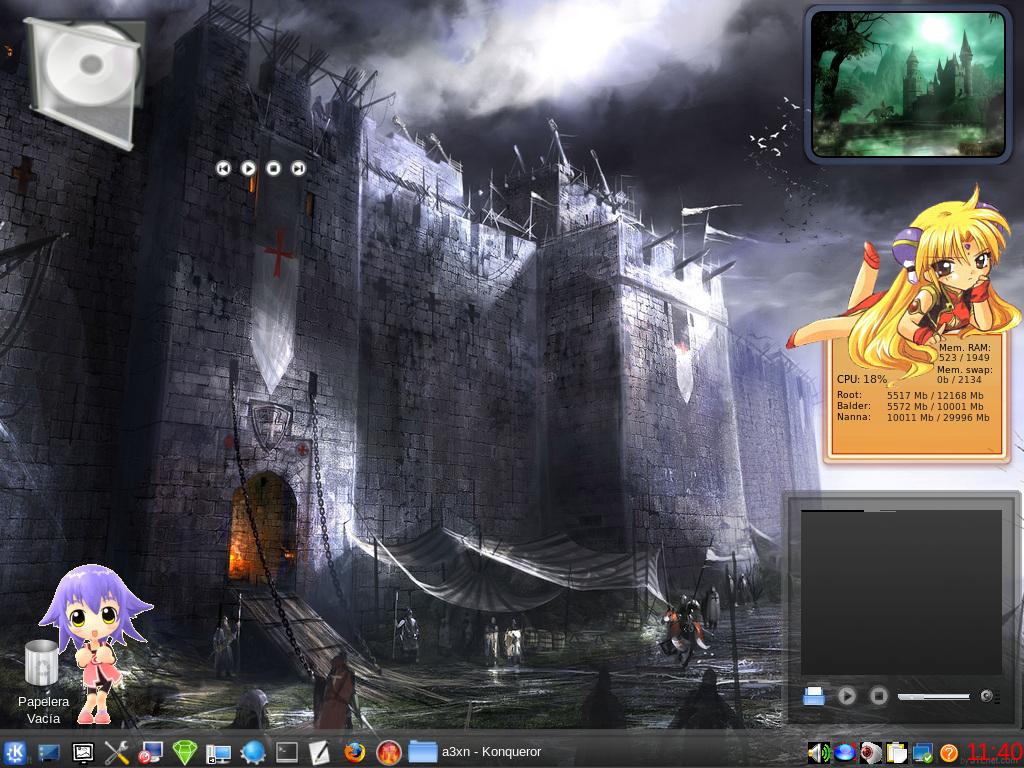Click the purple-haired chibi mascot
The image size is (1024, 768).
click(95, 643)
